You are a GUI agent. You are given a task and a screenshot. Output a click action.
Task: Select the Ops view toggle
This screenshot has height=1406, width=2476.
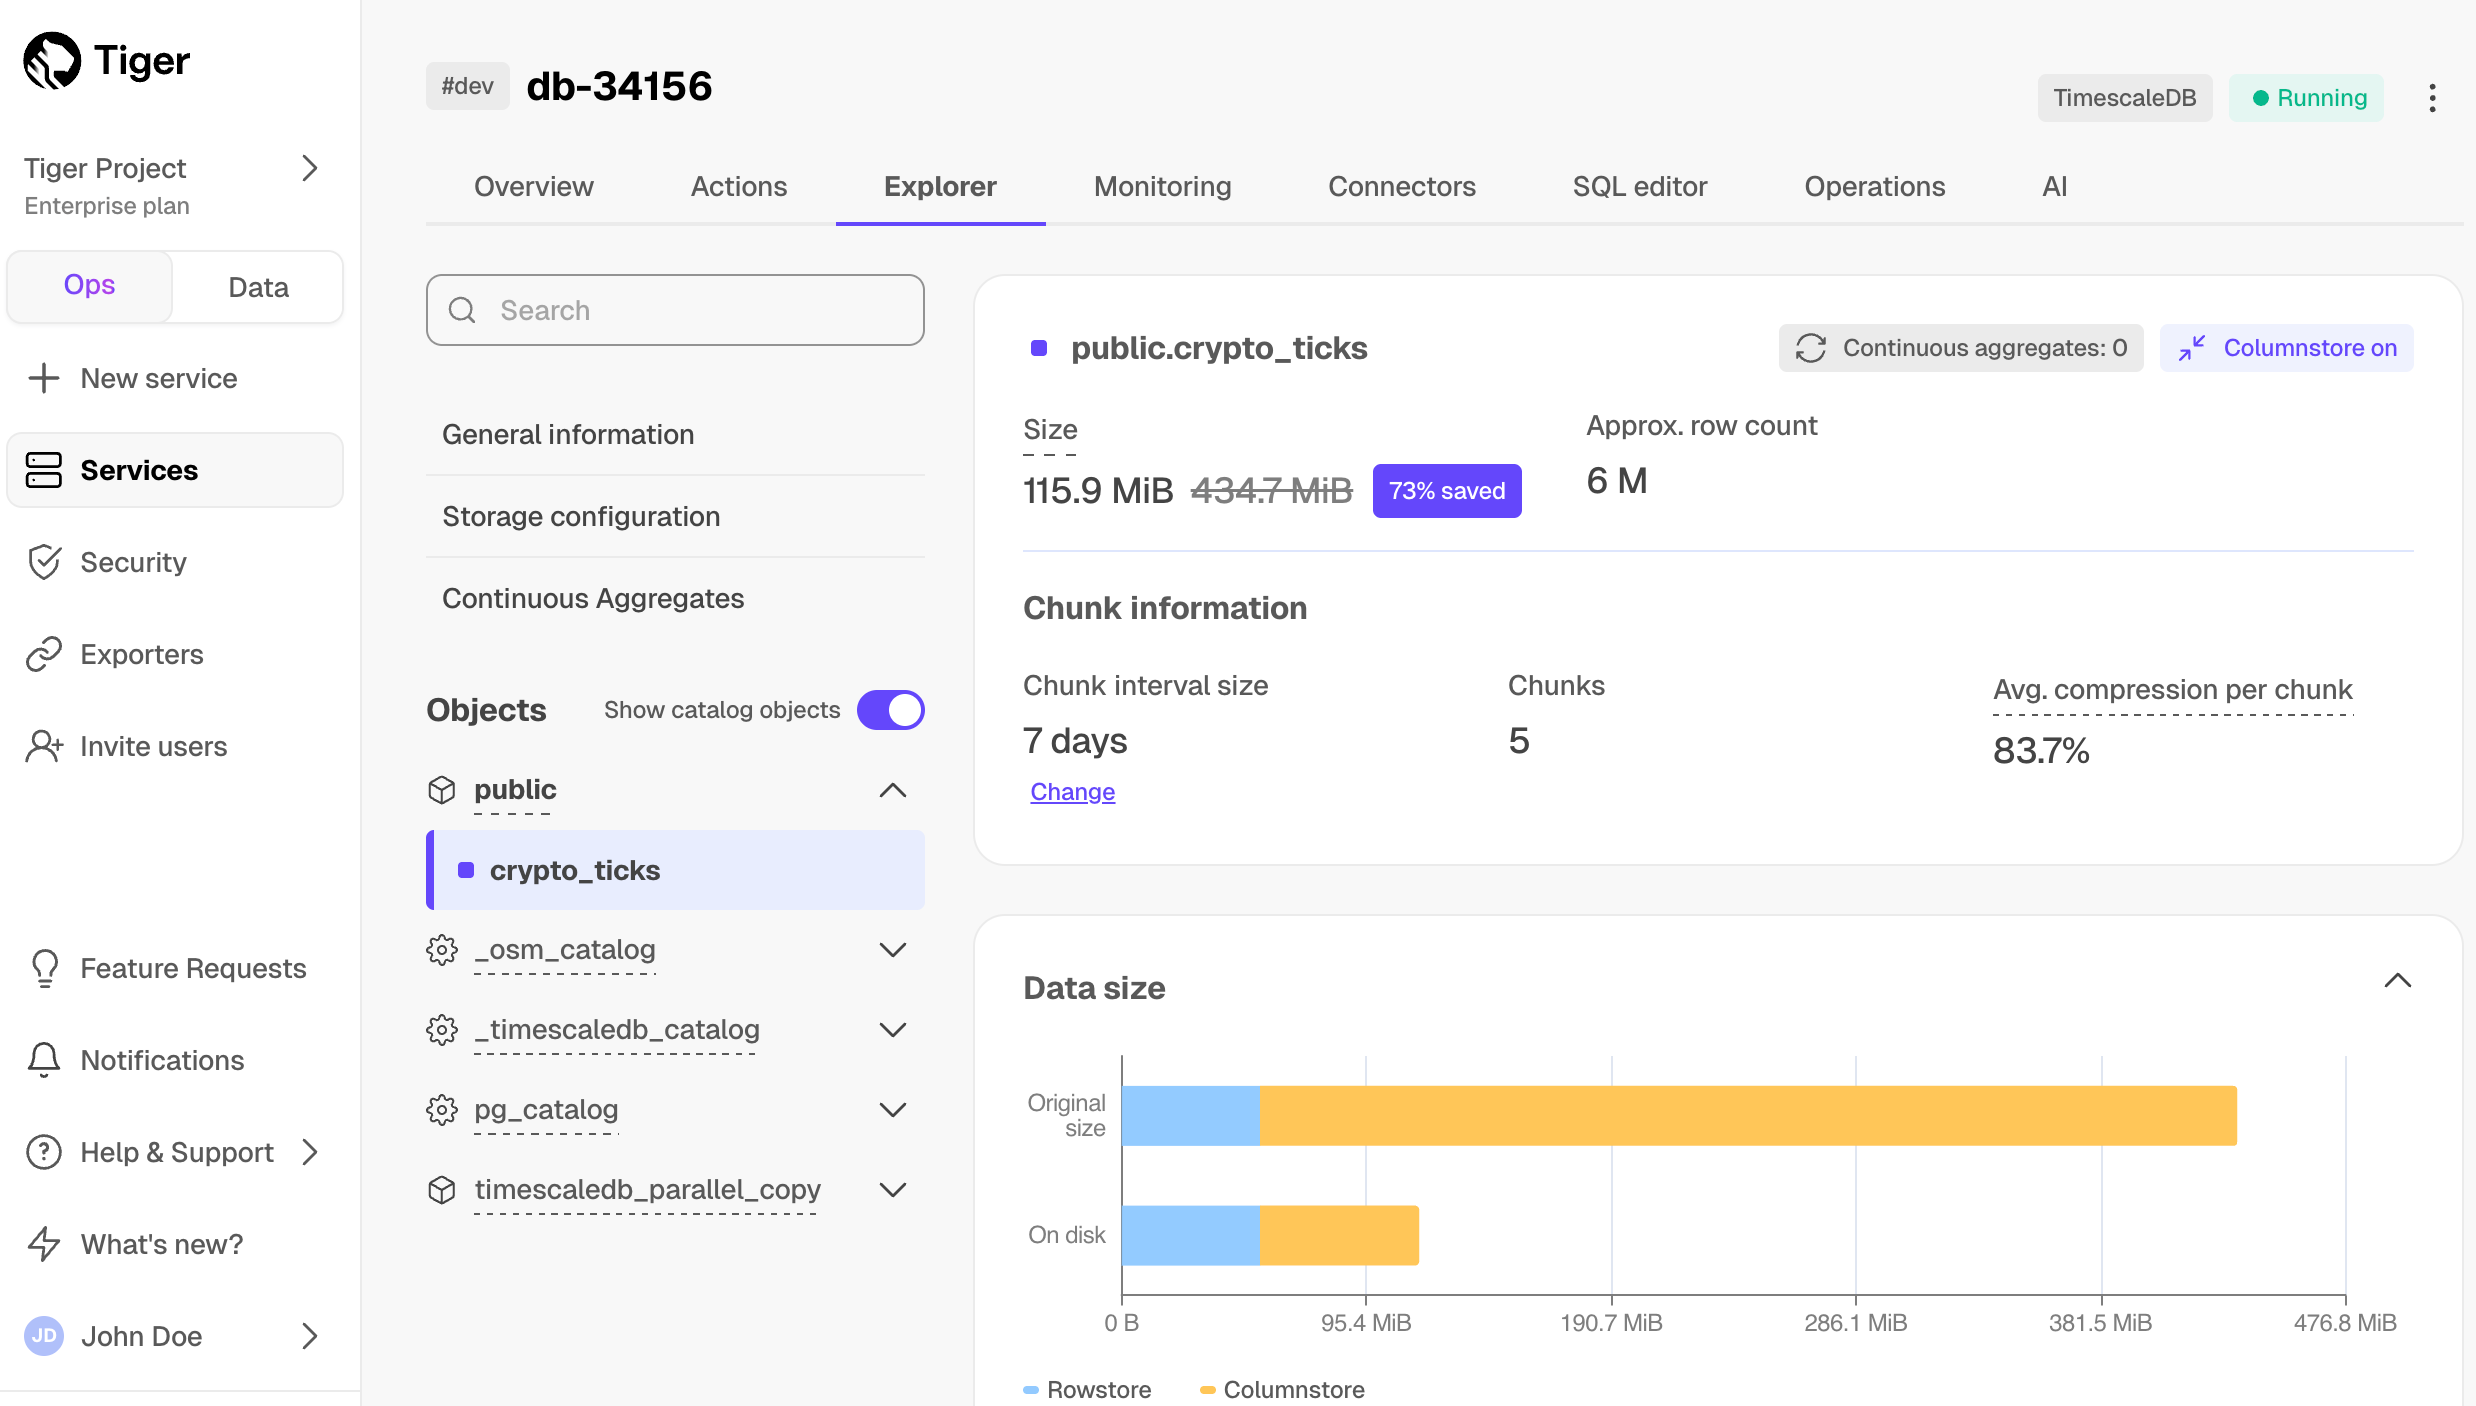click(90, 285)
